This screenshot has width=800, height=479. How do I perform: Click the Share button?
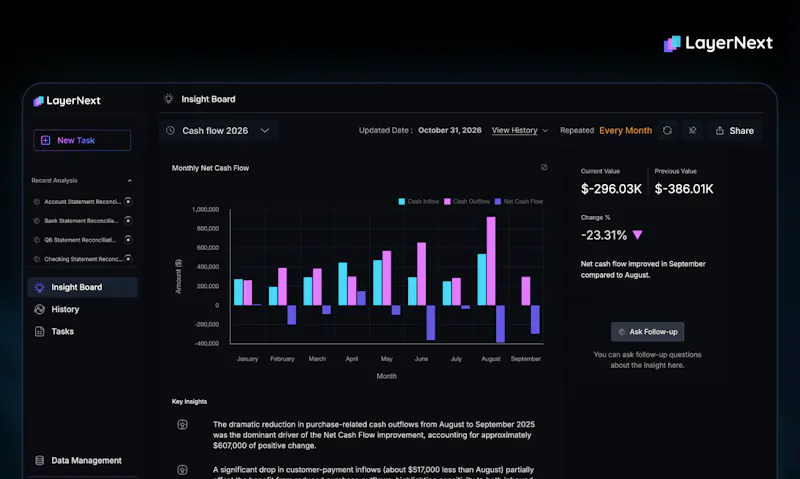(x=735, y=131)
